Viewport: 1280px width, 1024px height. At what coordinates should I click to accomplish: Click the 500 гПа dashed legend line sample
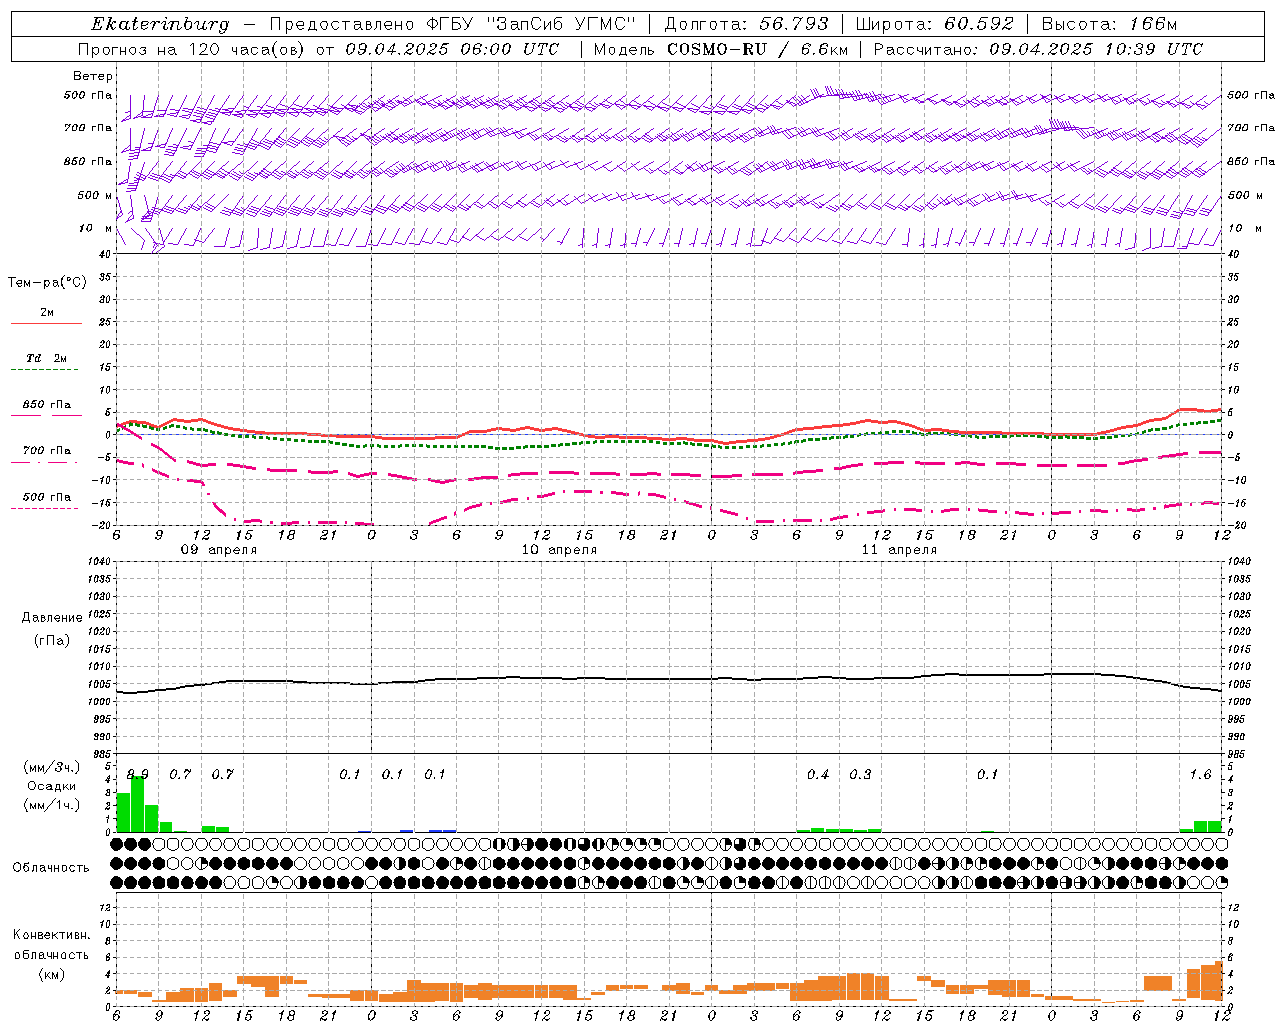point(44,509)
